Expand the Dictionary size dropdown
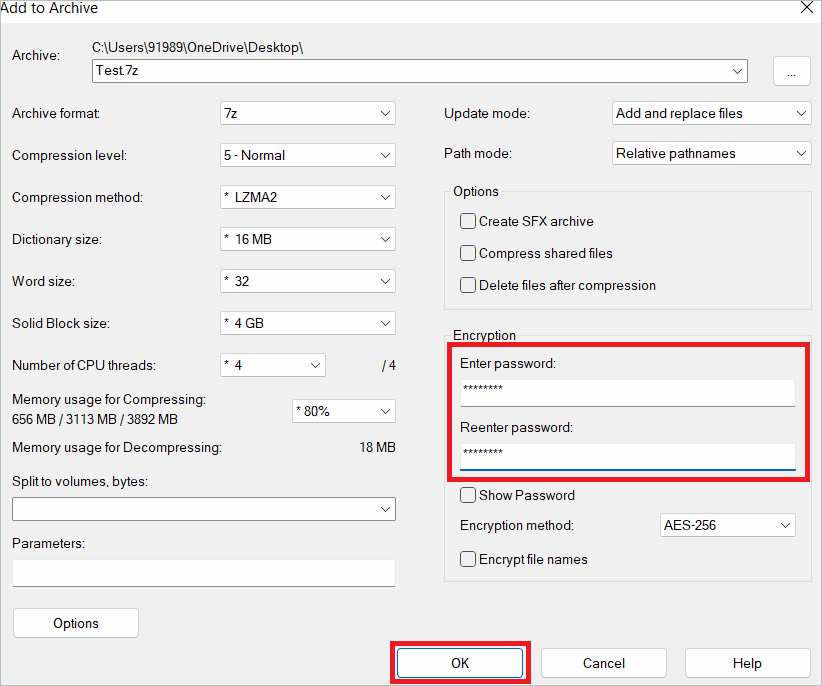822x686 pixels. pyautogui.click(x=307, y=239)
